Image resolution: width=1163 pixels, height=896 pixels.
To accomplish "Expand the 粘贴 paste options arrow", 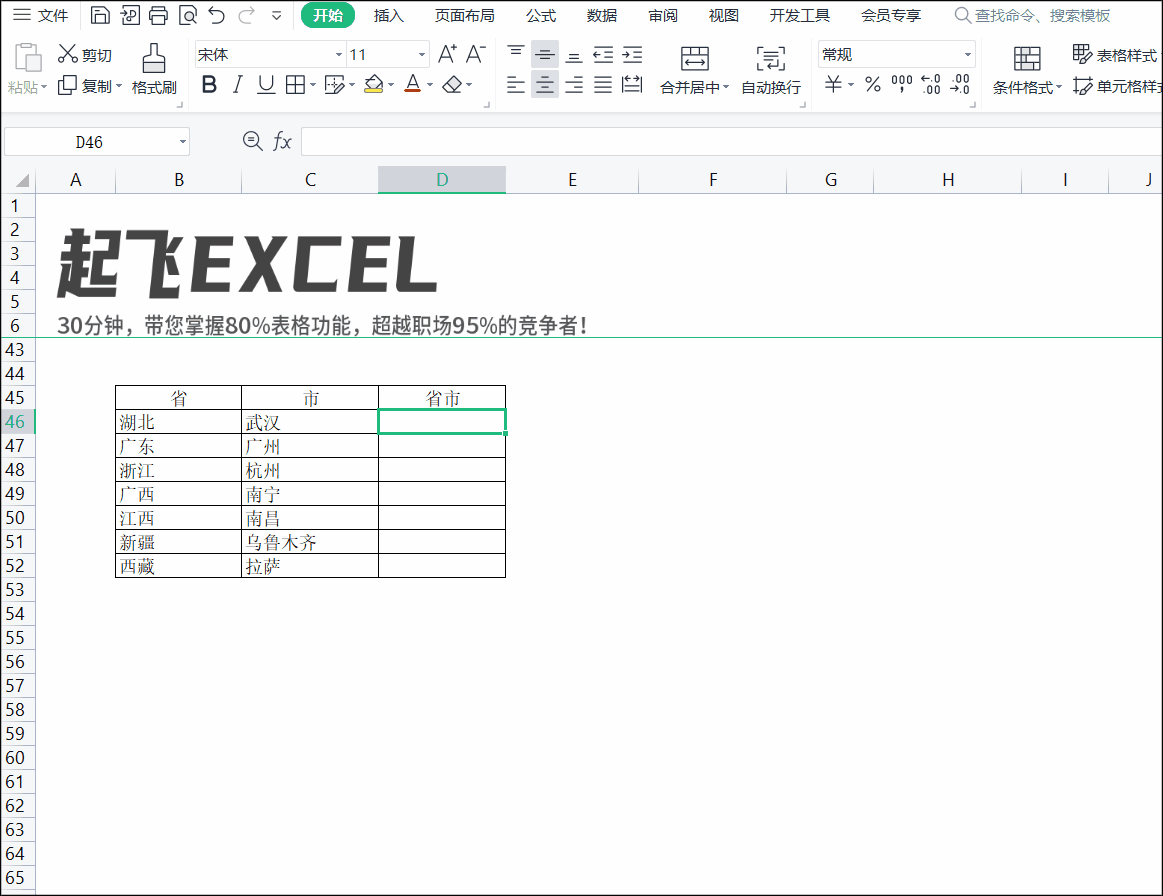I will point(44,87).
